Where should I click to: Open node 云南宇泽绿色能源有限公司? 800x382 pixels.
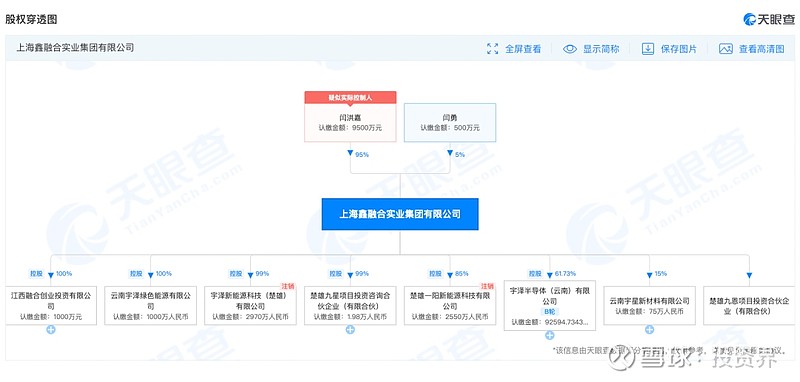point(151,305)
